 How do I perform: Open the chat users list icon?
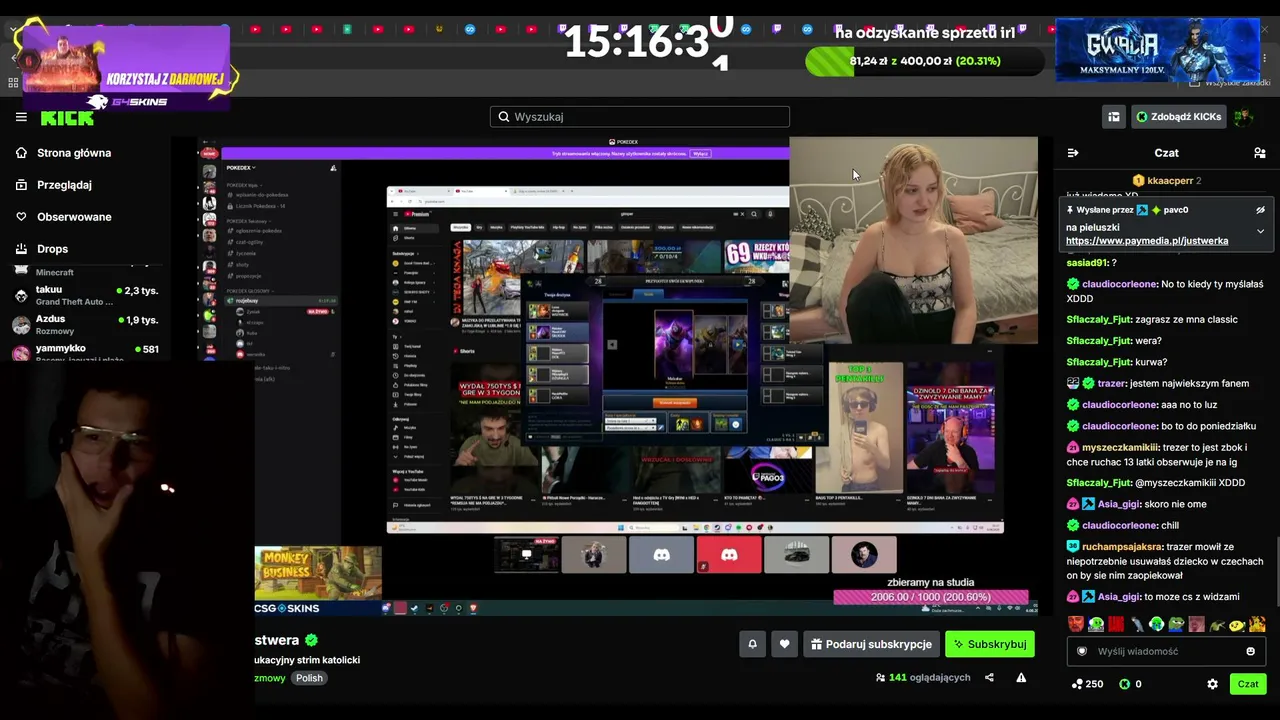coord(1260,153)
